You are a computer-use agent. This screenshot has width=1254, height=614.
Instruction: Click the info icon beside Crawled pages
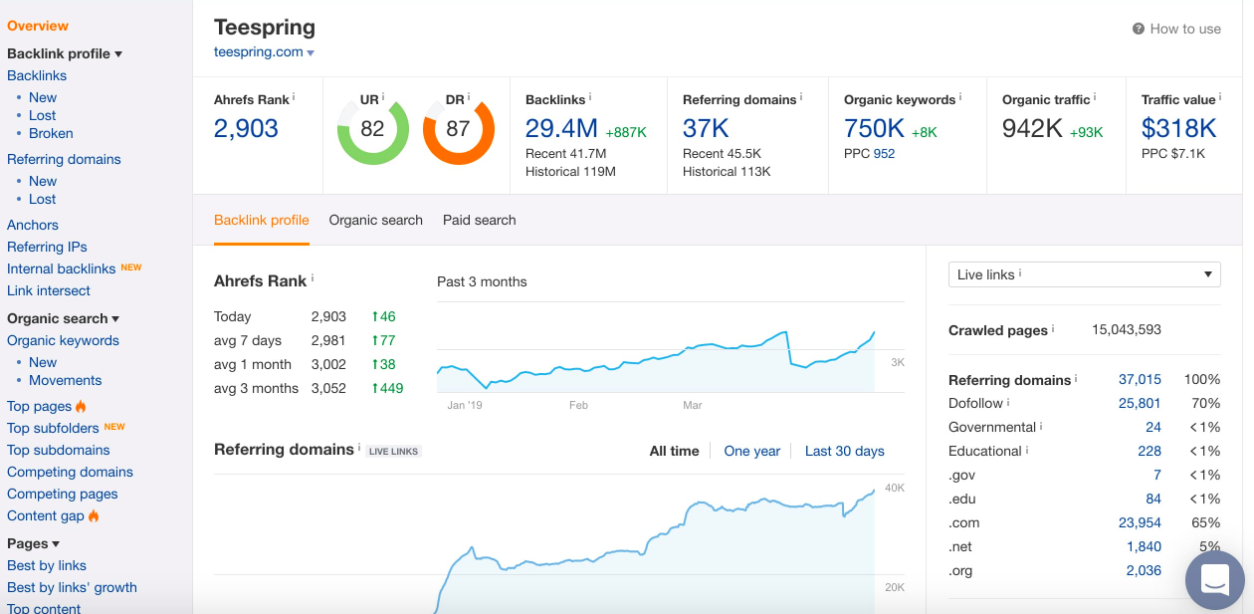tap(1054, 330)
